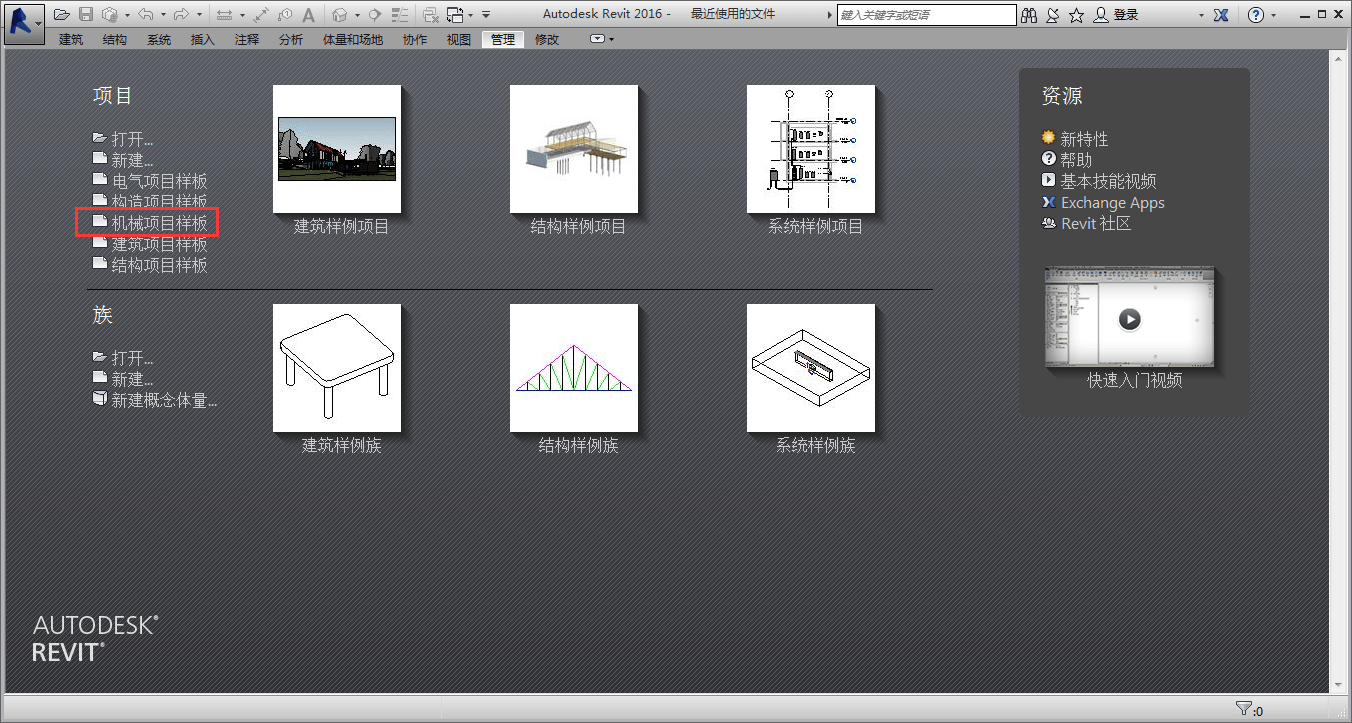Click the folder icon beside 项目 打开
The width and height of the screenshot is (1352, 723).
pos(99,137)
